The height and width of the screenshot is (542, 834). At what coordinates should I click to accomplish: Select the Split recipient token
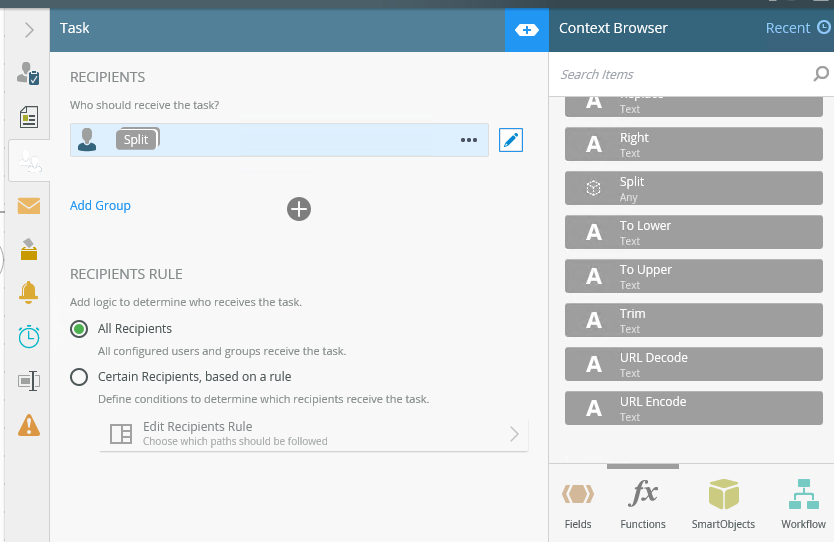[137, 139]
